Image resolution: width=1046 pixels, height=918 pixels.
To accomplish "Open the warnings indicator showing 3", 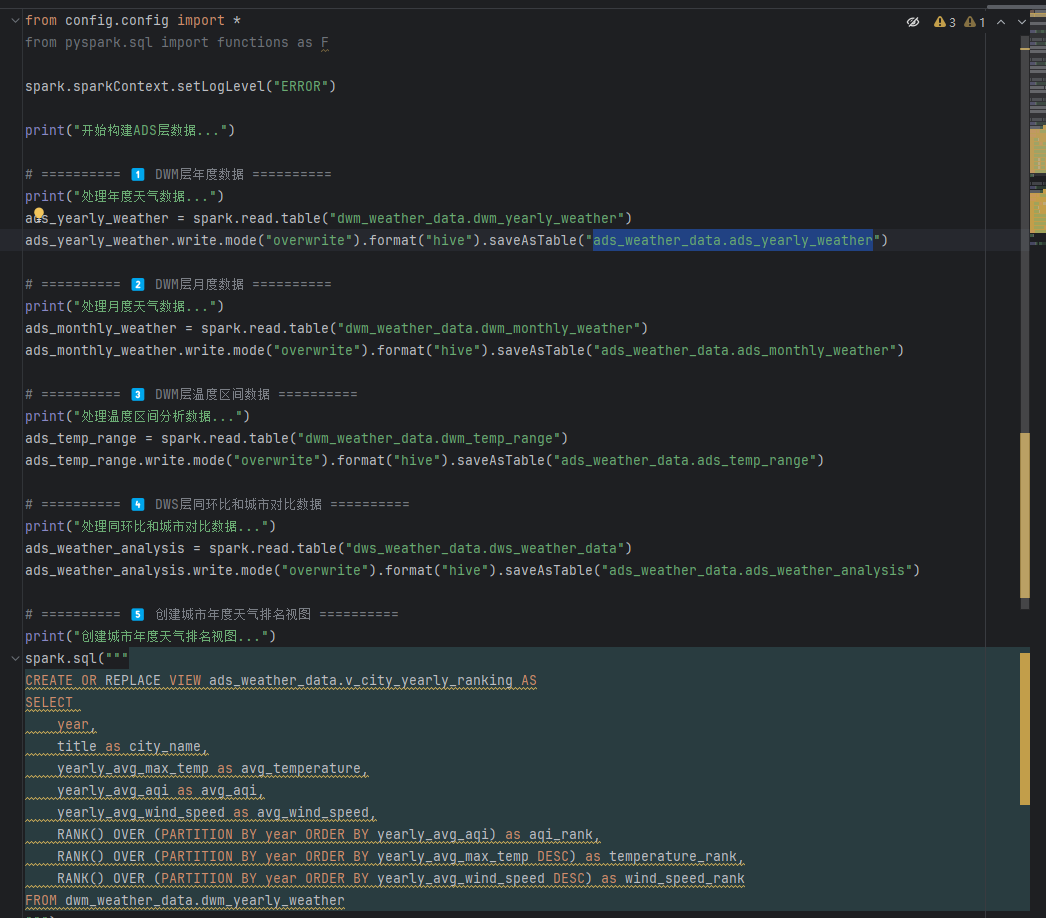I will [x=945, y=22].
